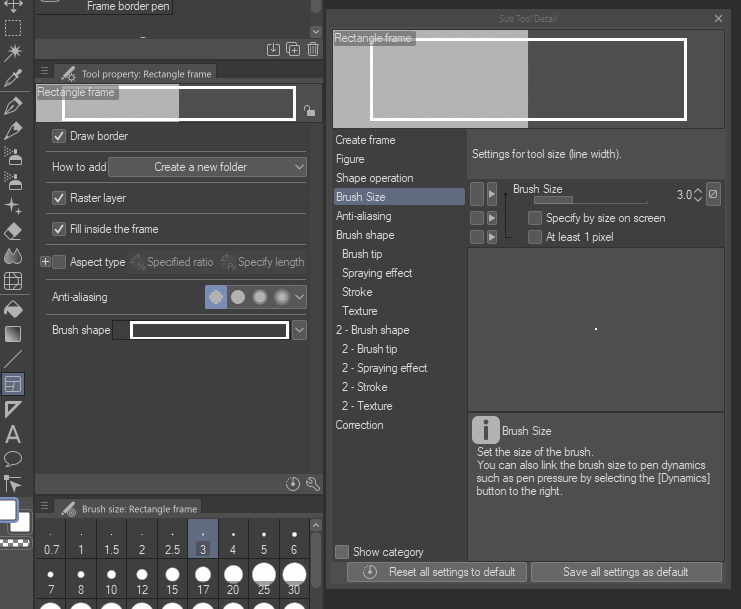Screen dimensions: 741x609
Task: Select the Eyedropper tool
Action: 13,78
